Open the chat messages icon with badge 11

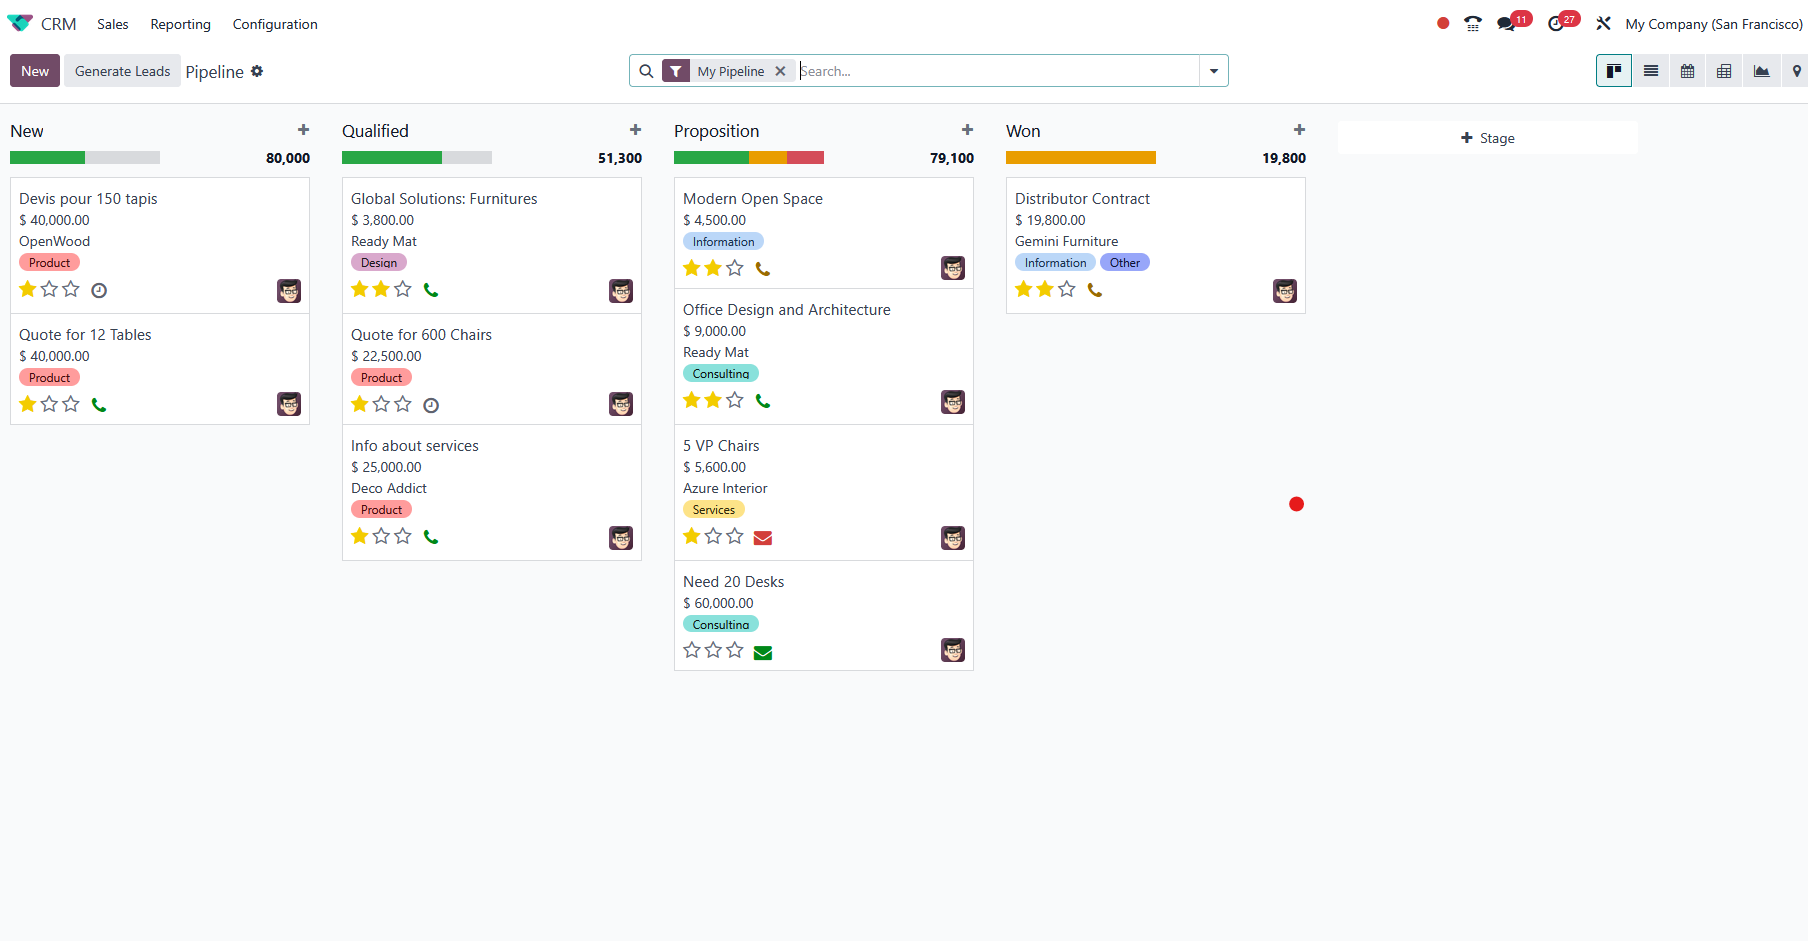point(1506,24)
